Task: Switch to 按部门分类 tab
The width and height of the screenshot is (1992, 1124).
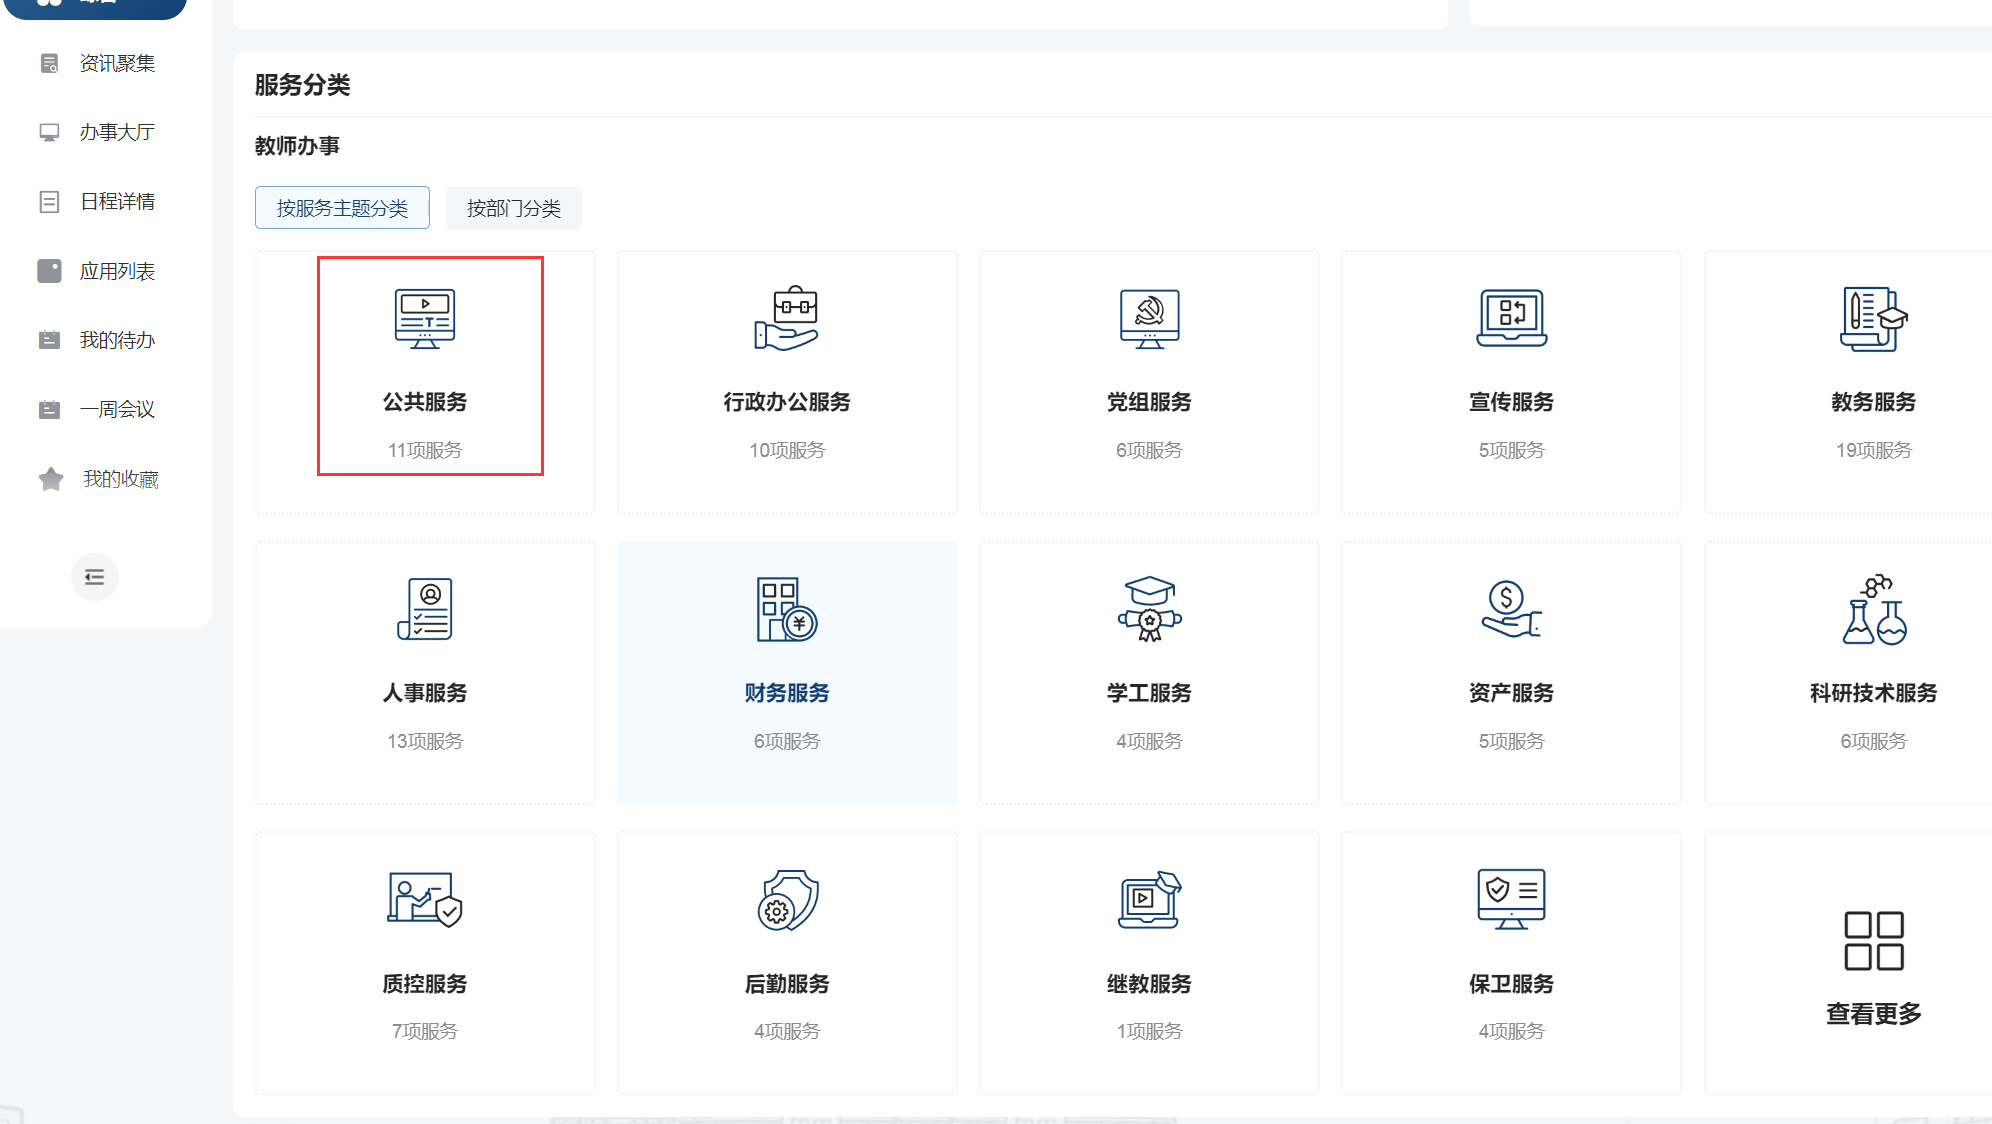Action: click(x=513, y=208)
